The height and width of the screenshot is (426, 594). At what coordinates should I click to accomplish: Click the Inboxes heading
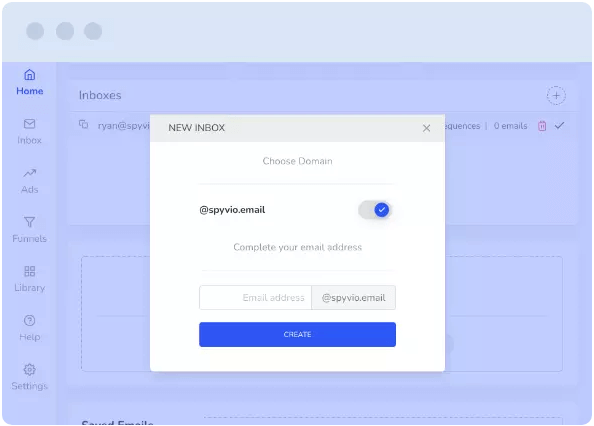click(100, 95)
